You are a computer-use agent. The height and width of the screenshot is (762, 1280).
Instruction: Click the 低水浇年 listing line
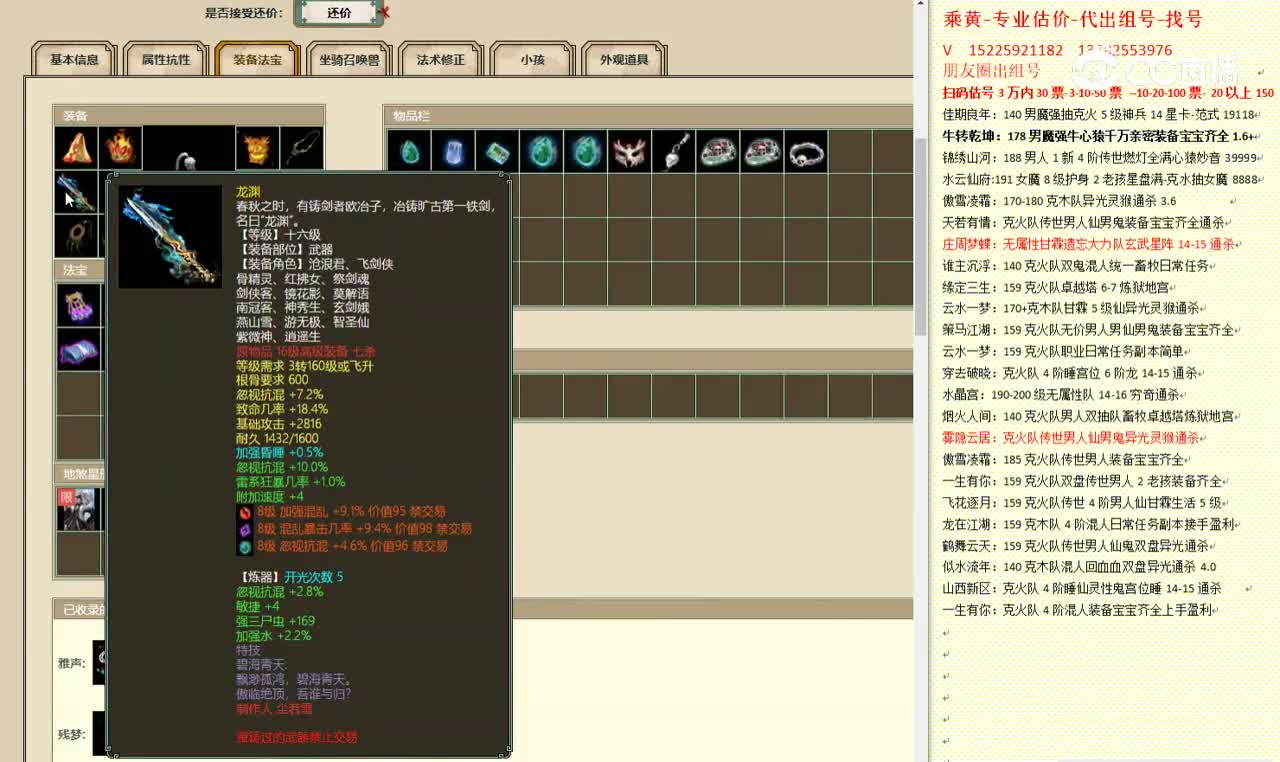point(1079,567)
